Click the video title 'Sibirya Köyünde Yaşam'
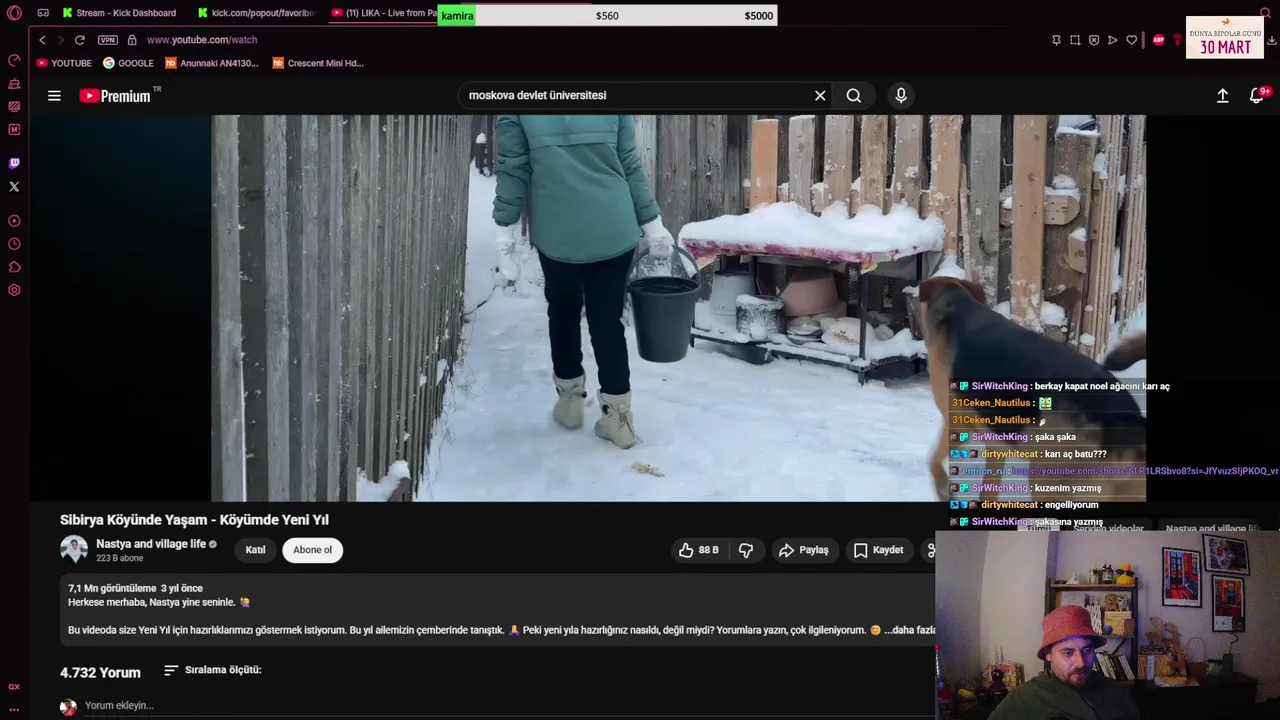 194,520
